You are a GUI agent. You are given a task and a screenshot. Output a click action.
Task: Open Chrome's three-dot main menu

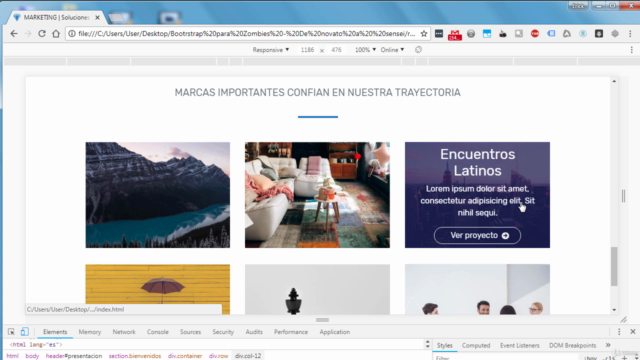[630, 34]
